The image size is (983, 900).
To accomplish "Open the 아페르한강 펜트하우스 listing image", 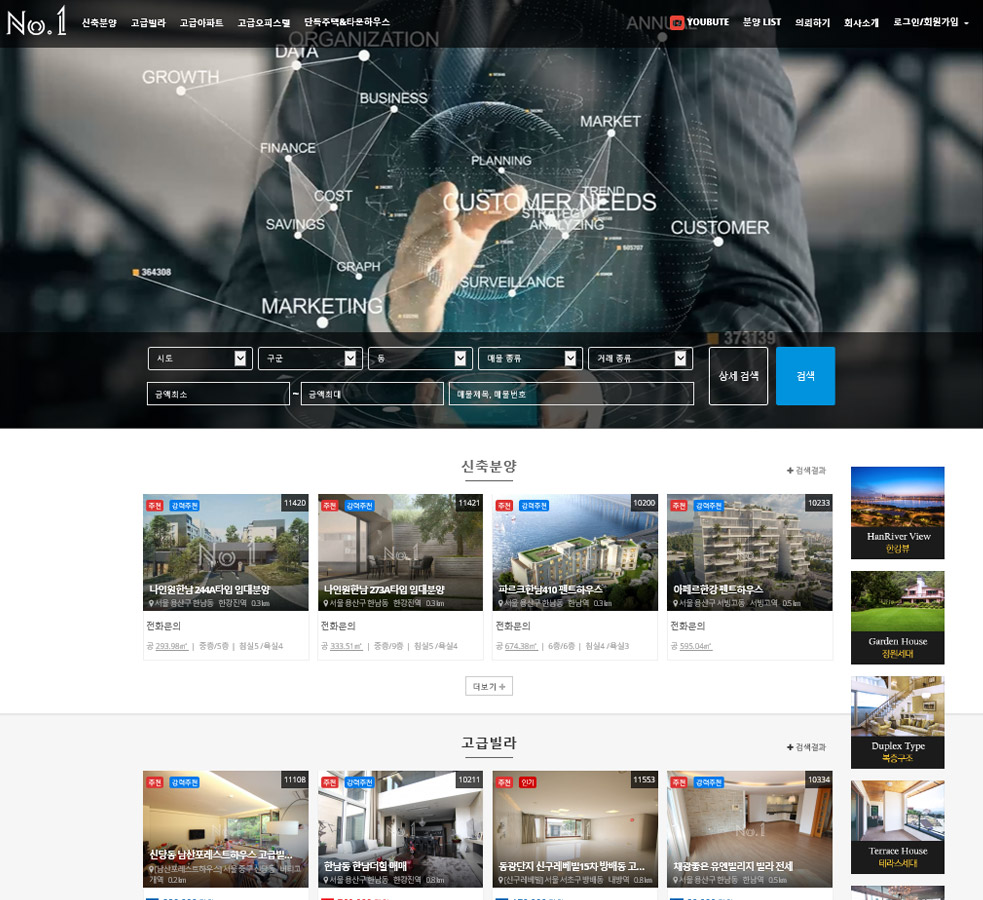I will pyautogui.click(x=750, y=552).
